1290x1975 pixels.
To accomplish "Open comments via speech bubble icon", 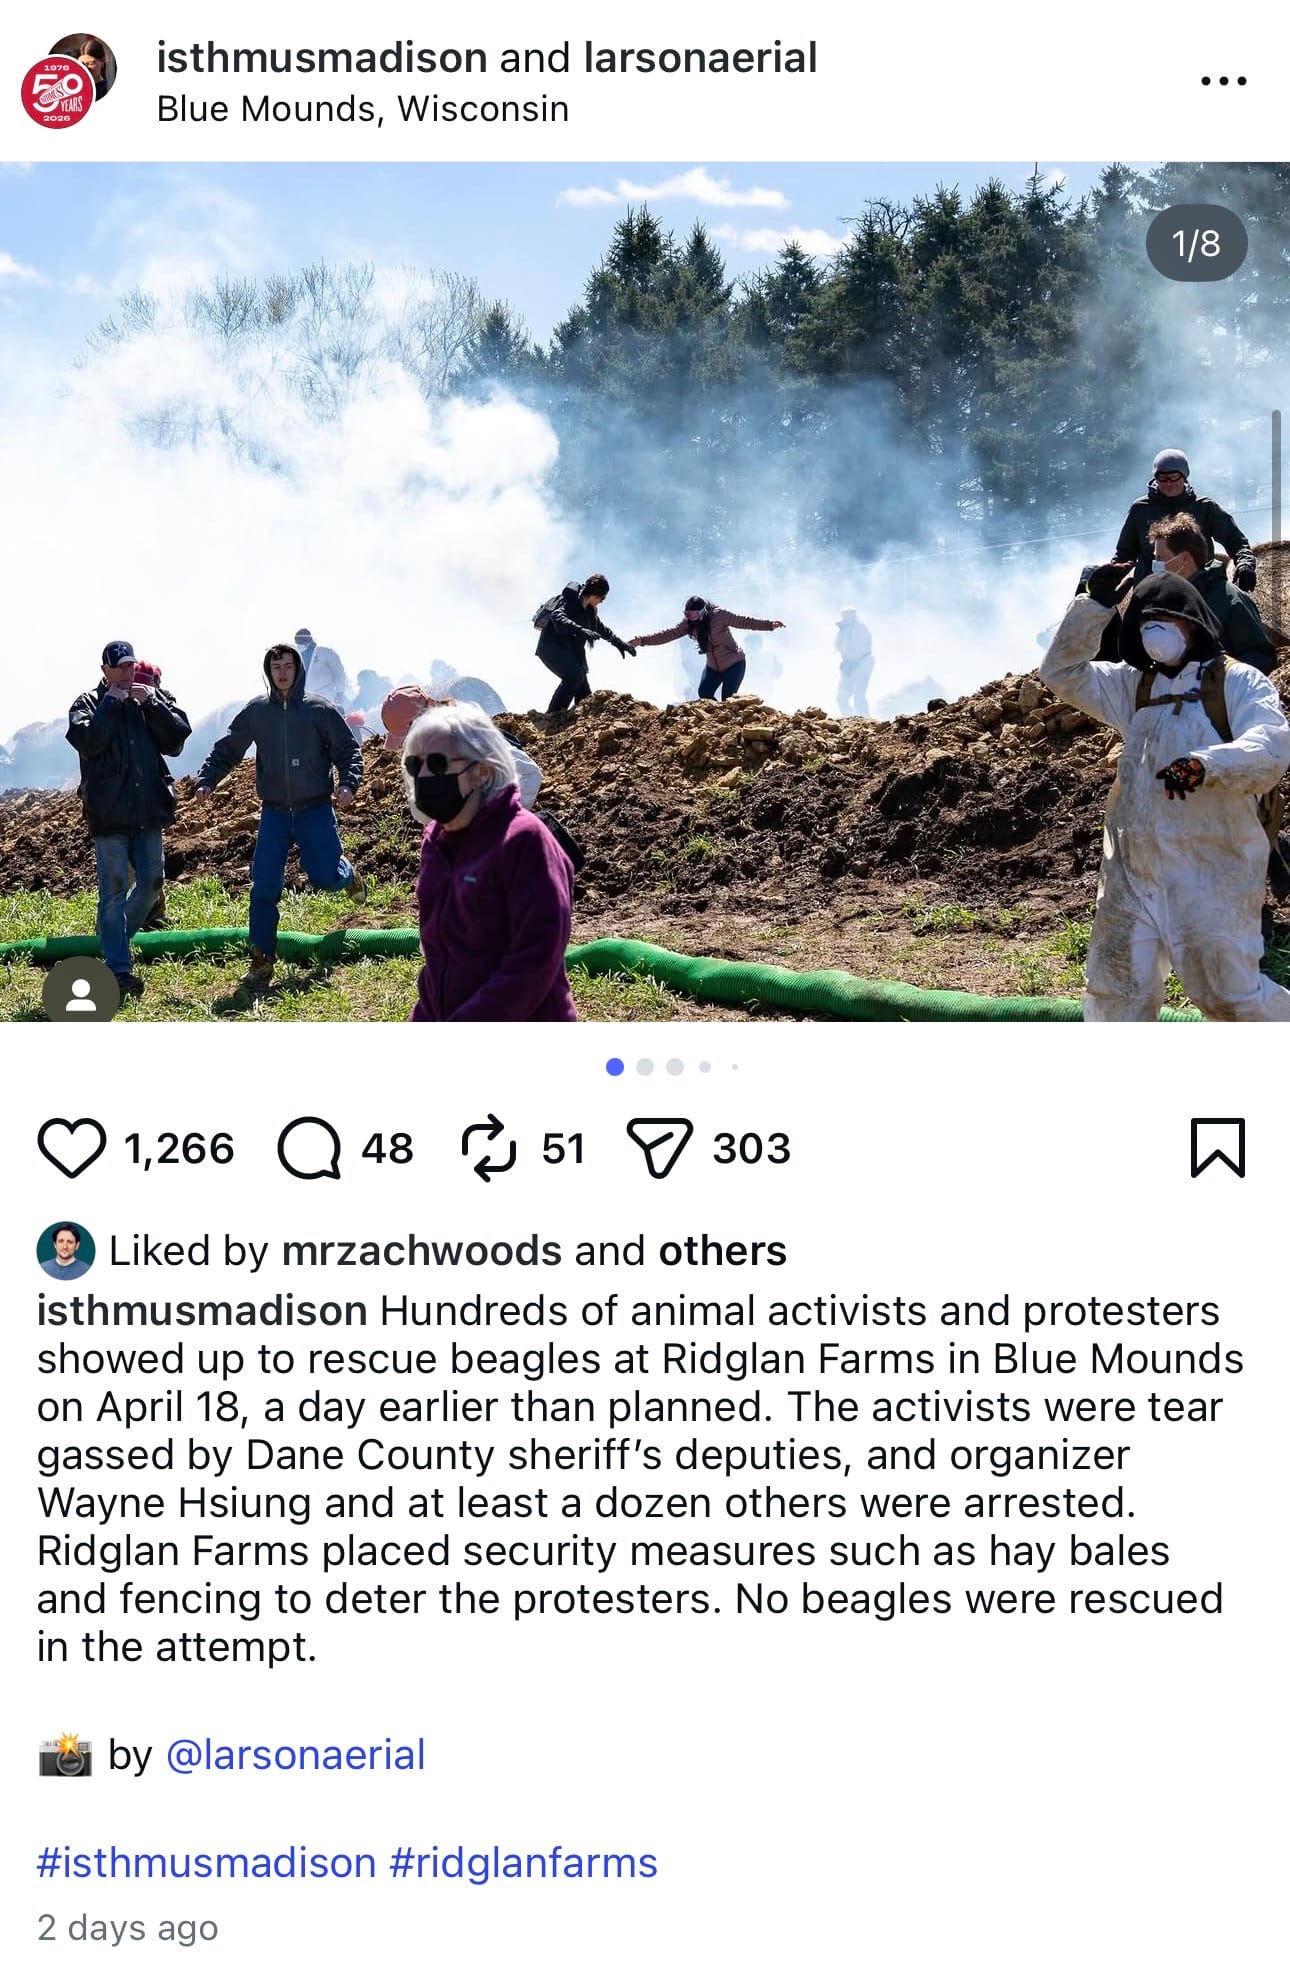I will click(x=309, y=1148).
